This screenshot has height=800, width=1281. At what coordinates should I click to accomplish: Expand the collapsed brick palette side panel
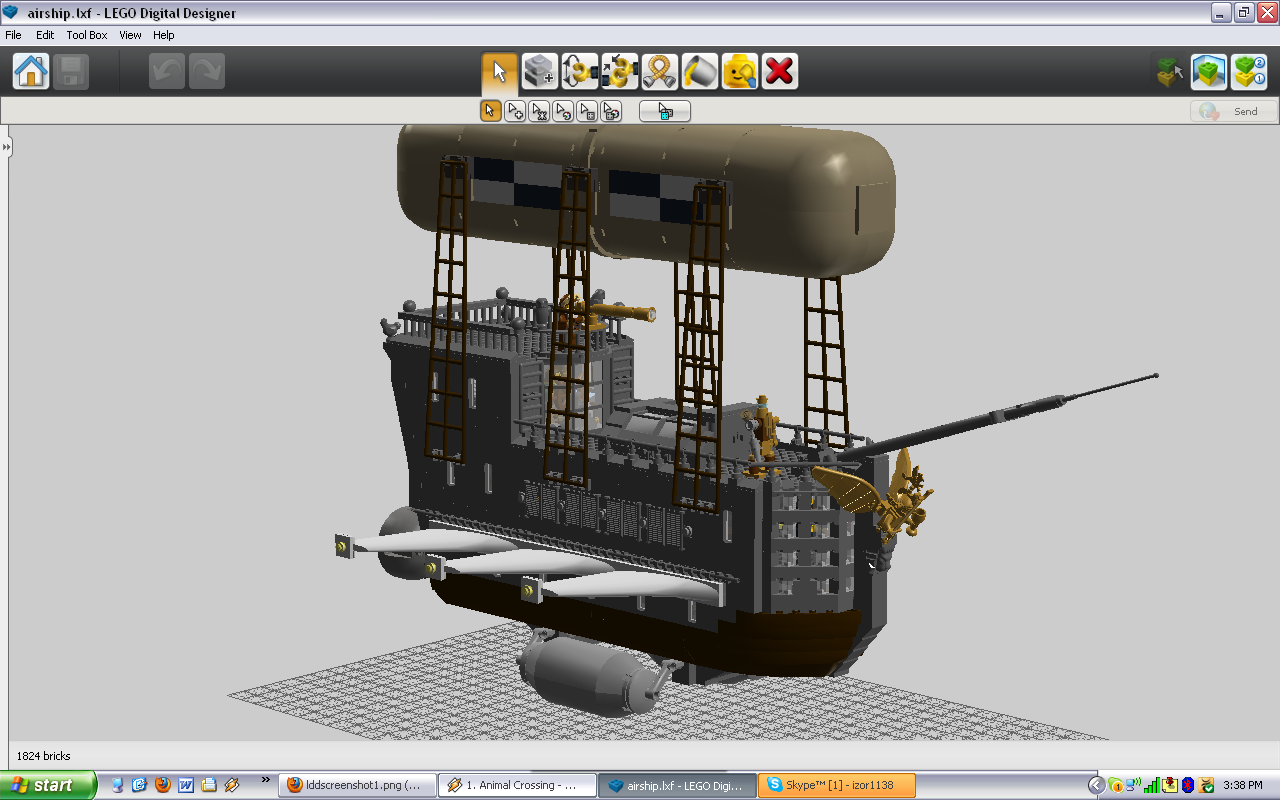[x=6, y=147]
